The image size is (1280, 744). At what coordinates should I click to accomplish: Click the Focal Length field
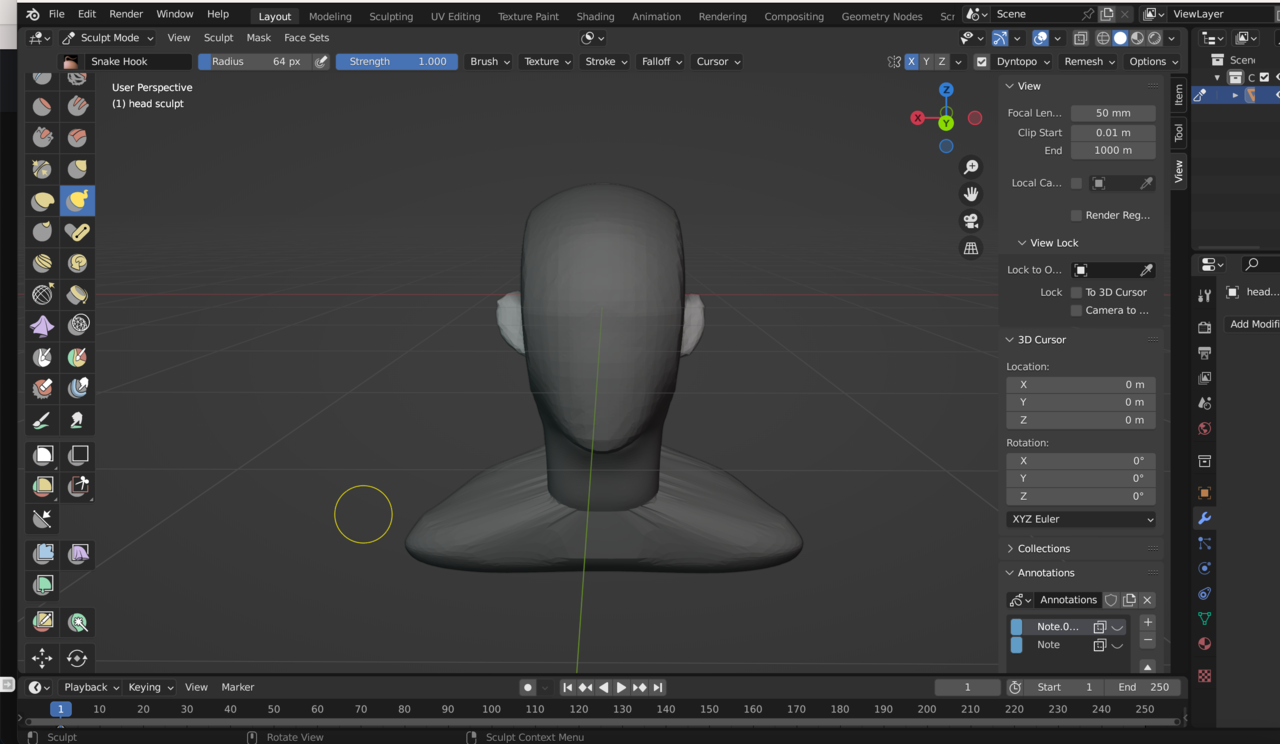point(1112,113)
